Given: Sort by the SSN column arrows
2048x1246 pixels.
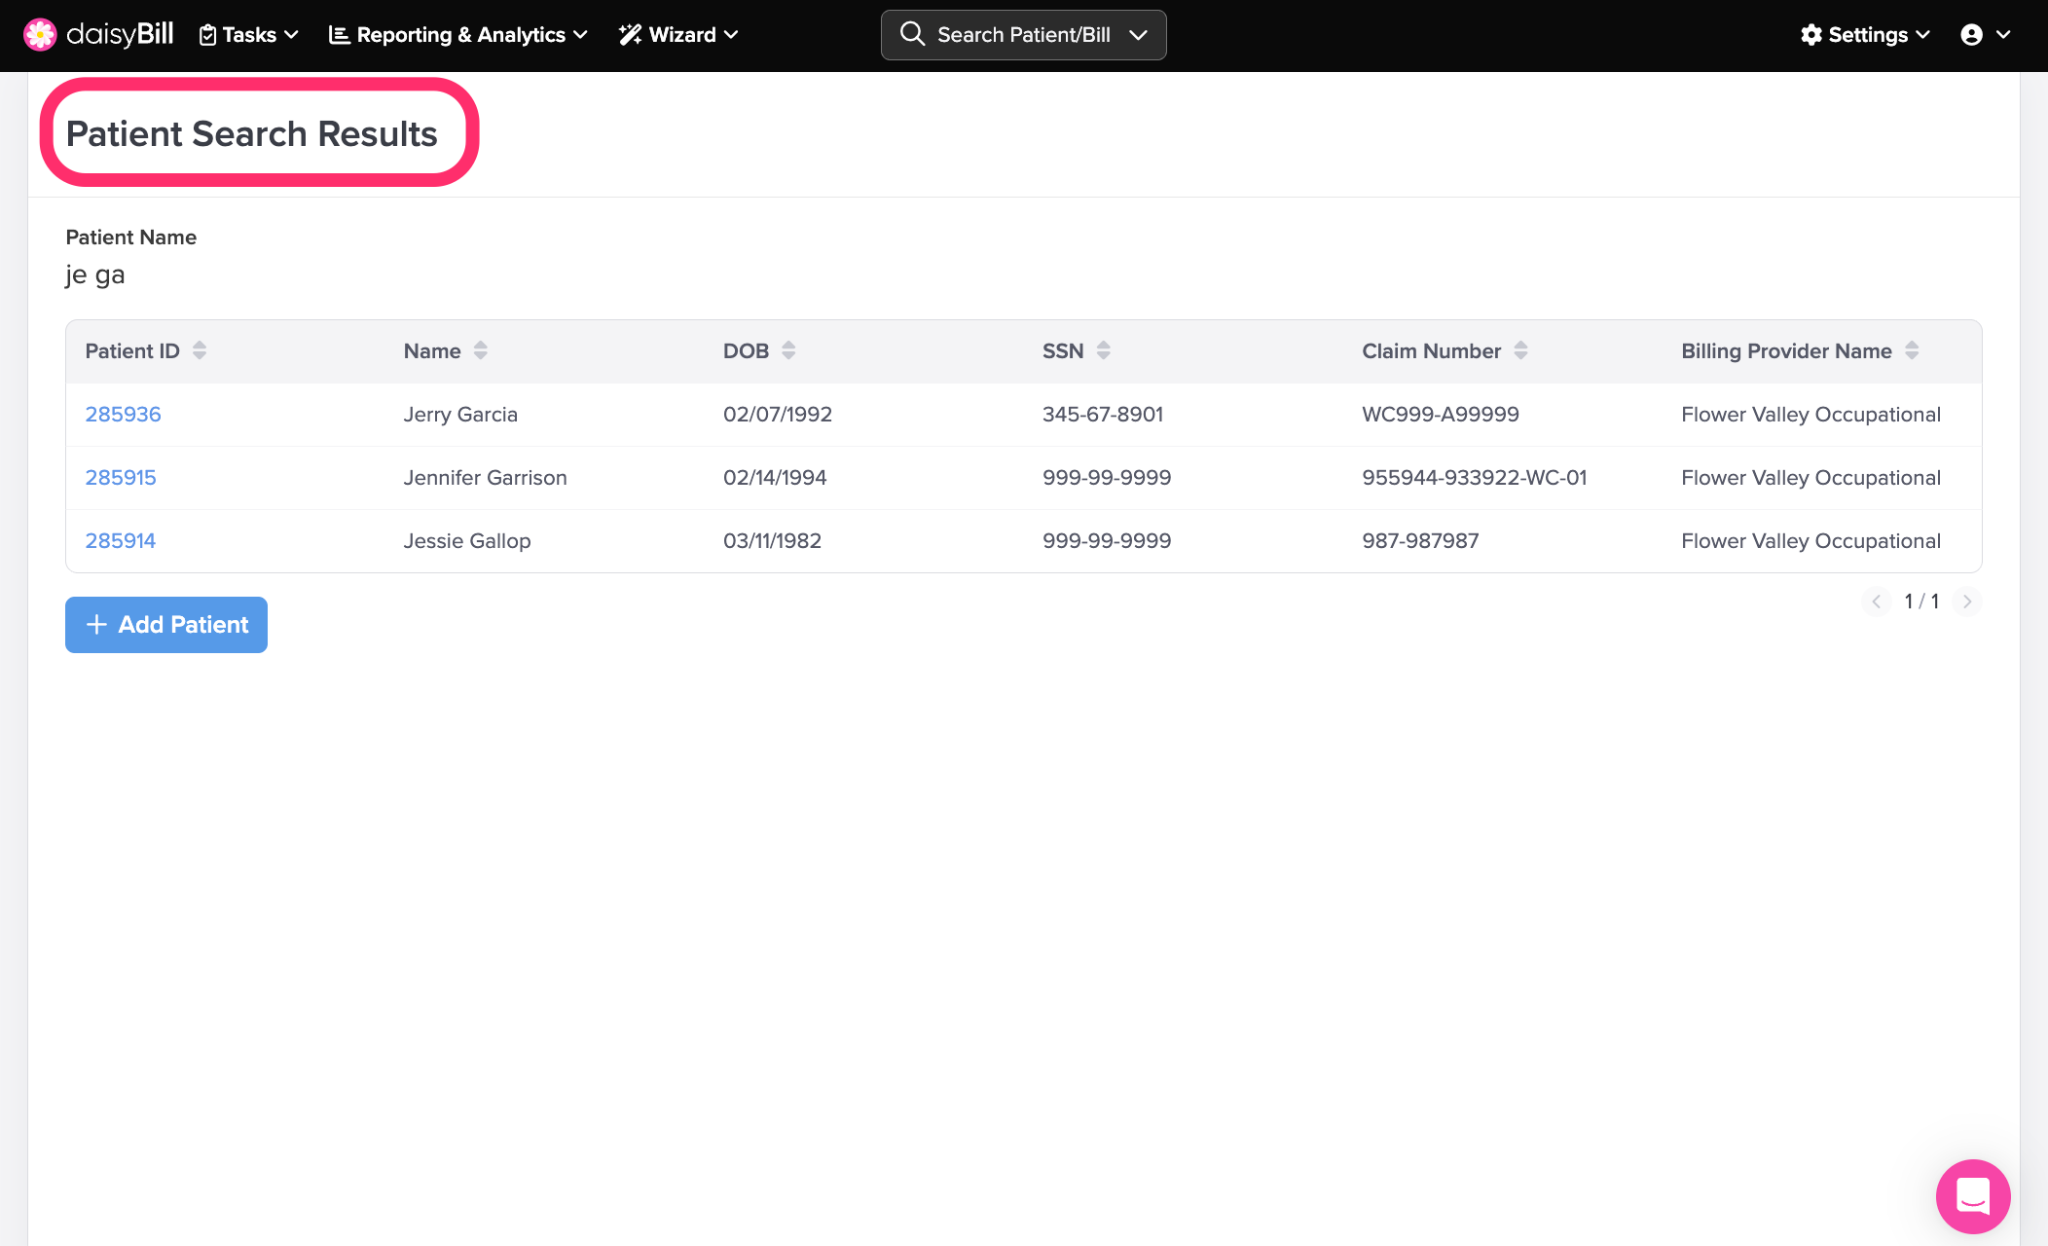Looking at the screenshot, I should click(x=1104, y=350).
